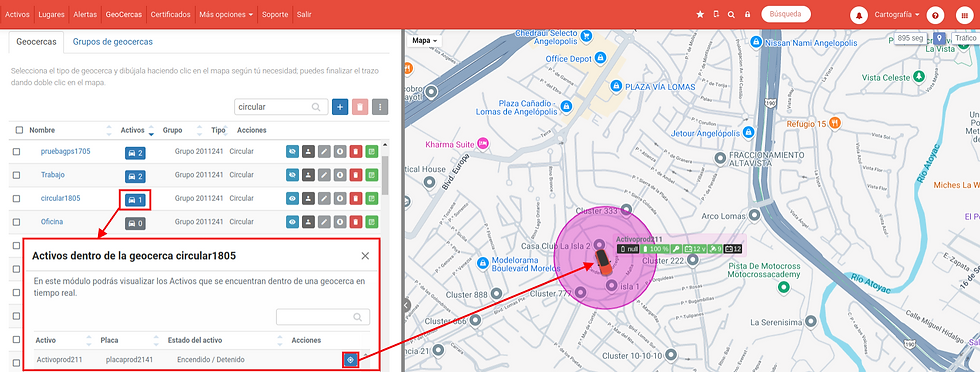Screen dimensions: 980x372
Task: Switch to Grupos de geocercas tab
Action: point(112,42)
